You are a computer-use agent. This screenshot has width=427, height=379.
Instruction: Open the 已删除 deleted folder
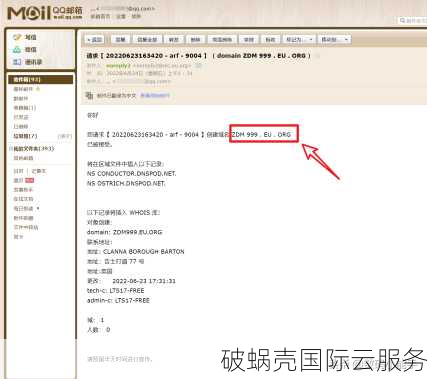21,126
